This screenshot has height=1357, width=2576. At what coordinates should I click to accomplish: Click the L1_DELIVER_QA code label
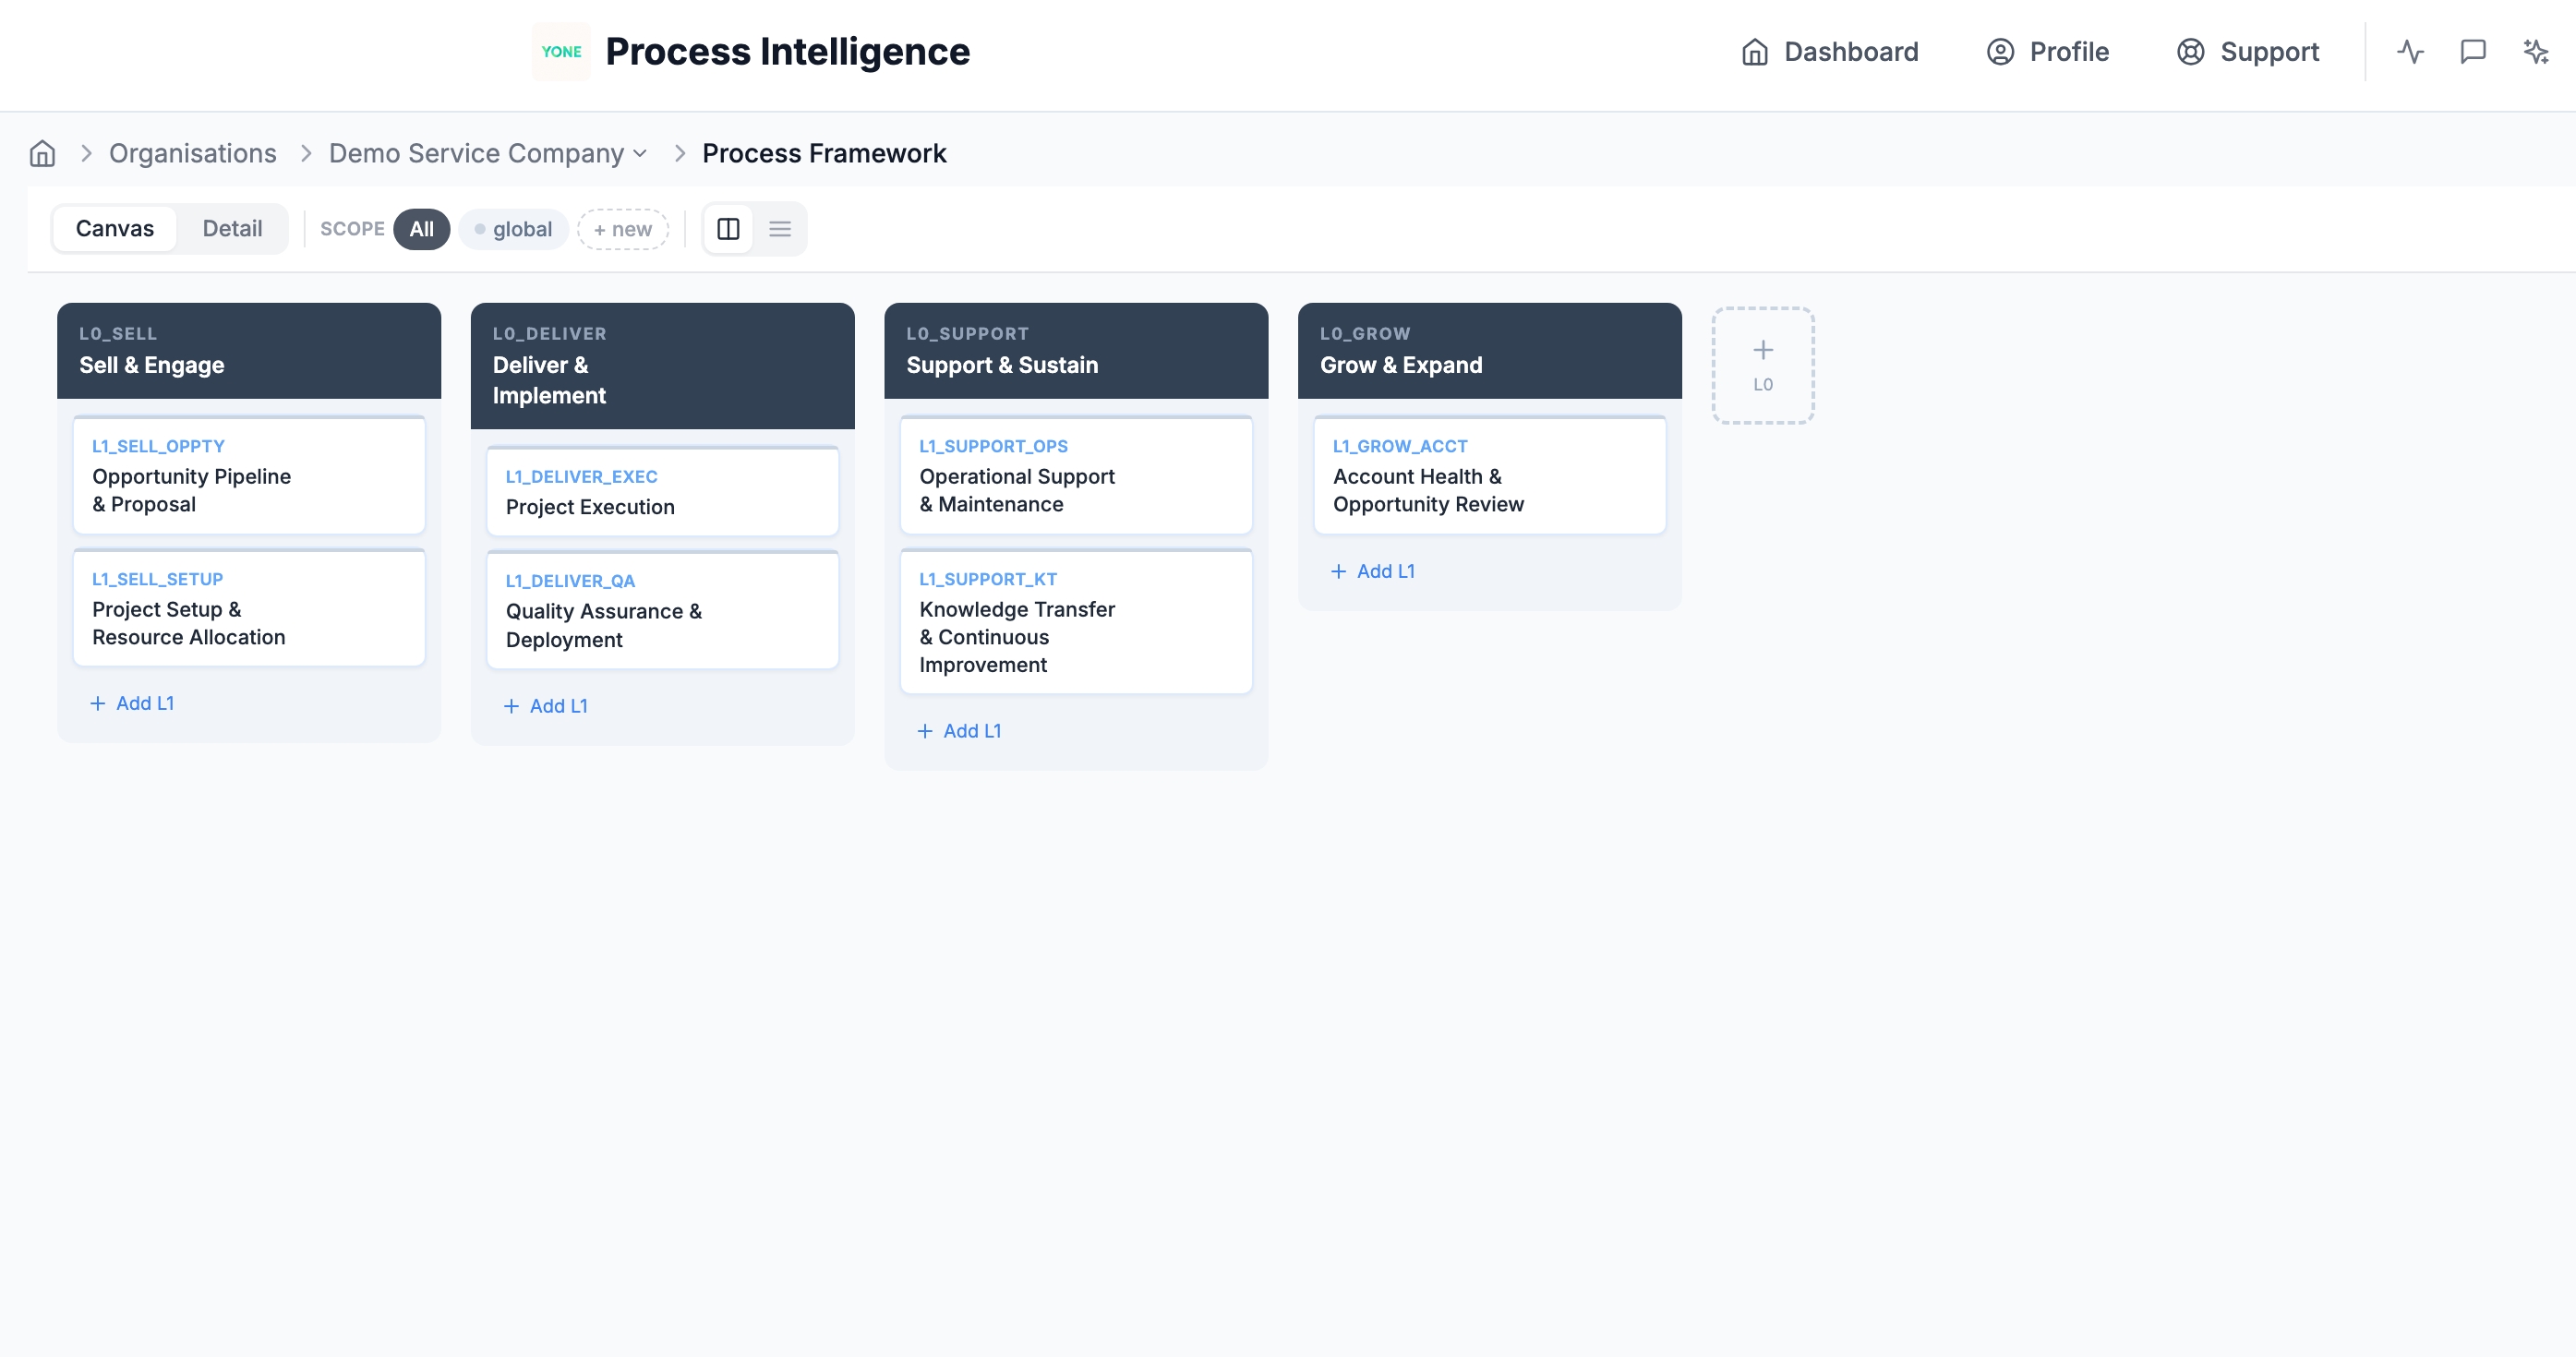pyautogui.click(x=570, y=581)
